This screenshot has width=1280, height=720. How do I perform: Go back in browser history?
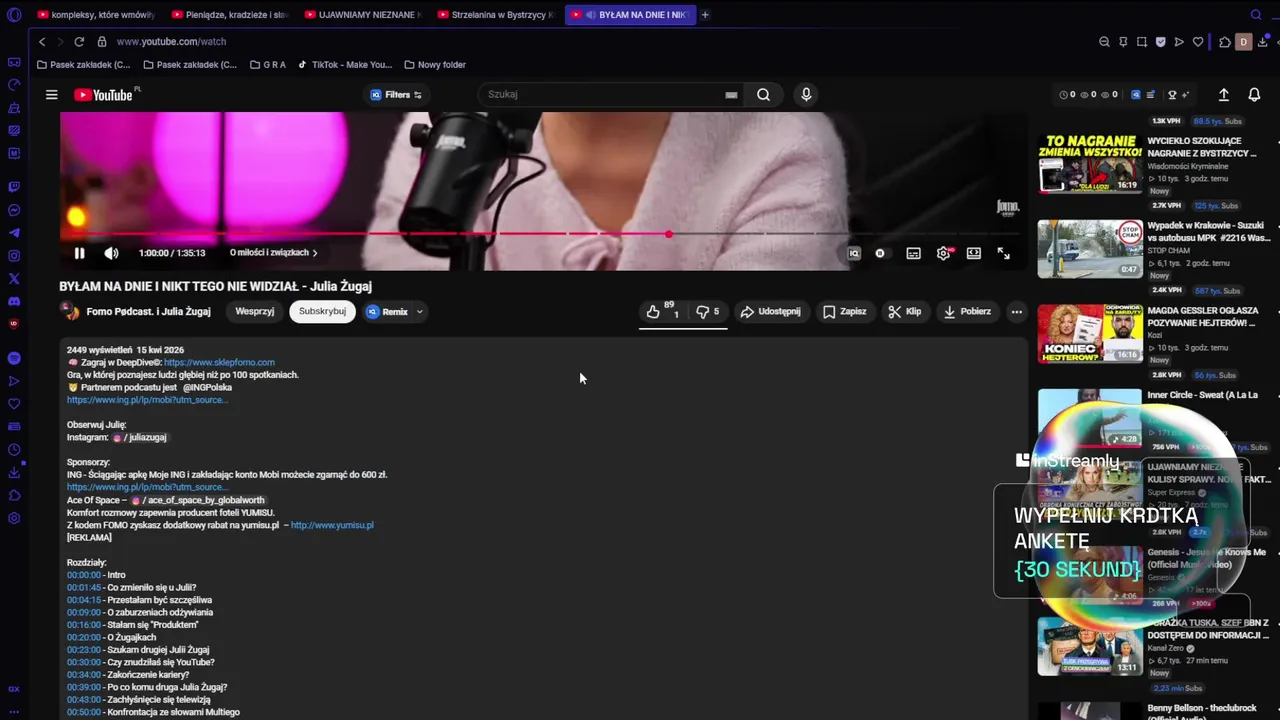pyautogui.click(x=42, y=42)
